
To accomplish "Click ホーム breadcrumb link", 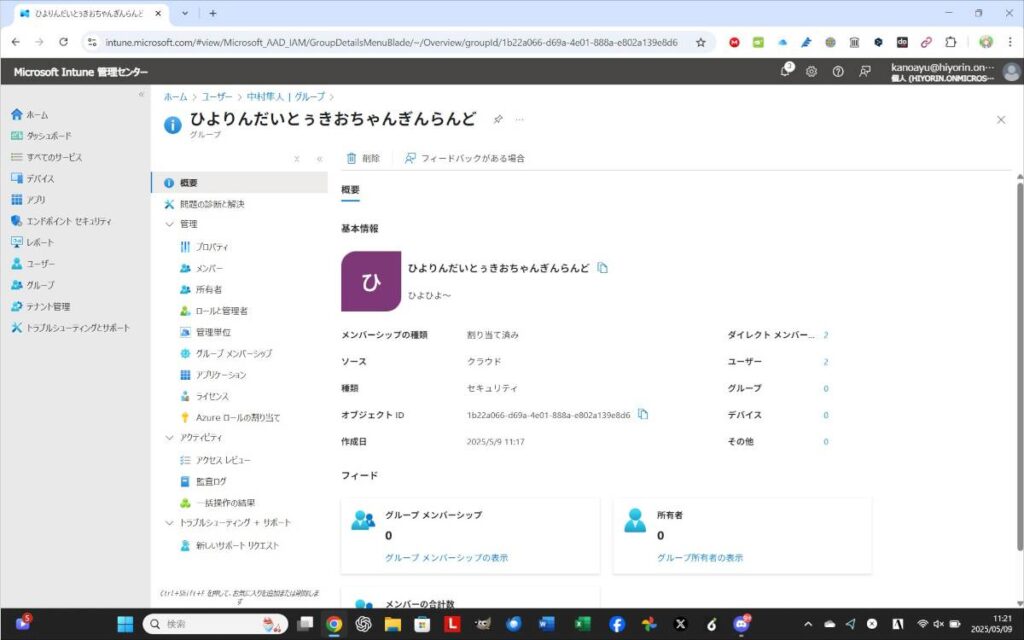I will [175, 97].
